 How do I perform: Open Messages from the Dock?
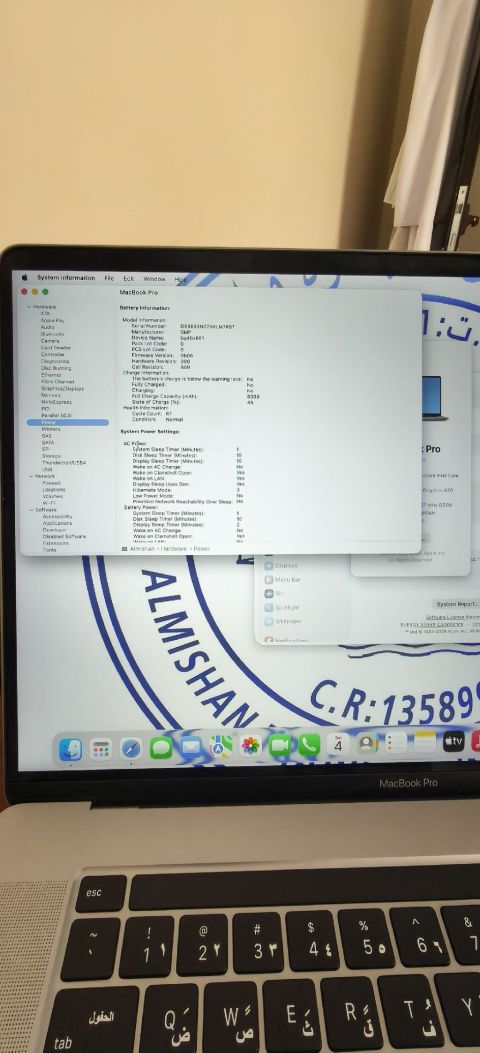pos(161,747)
